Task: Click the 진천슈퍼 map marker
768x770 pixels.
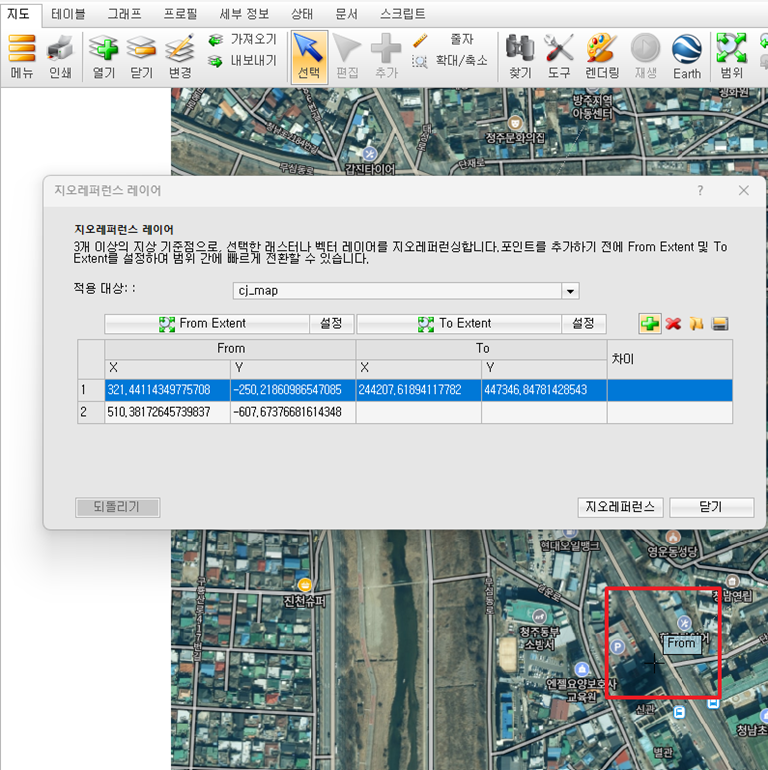Action: tap(305, 585)
